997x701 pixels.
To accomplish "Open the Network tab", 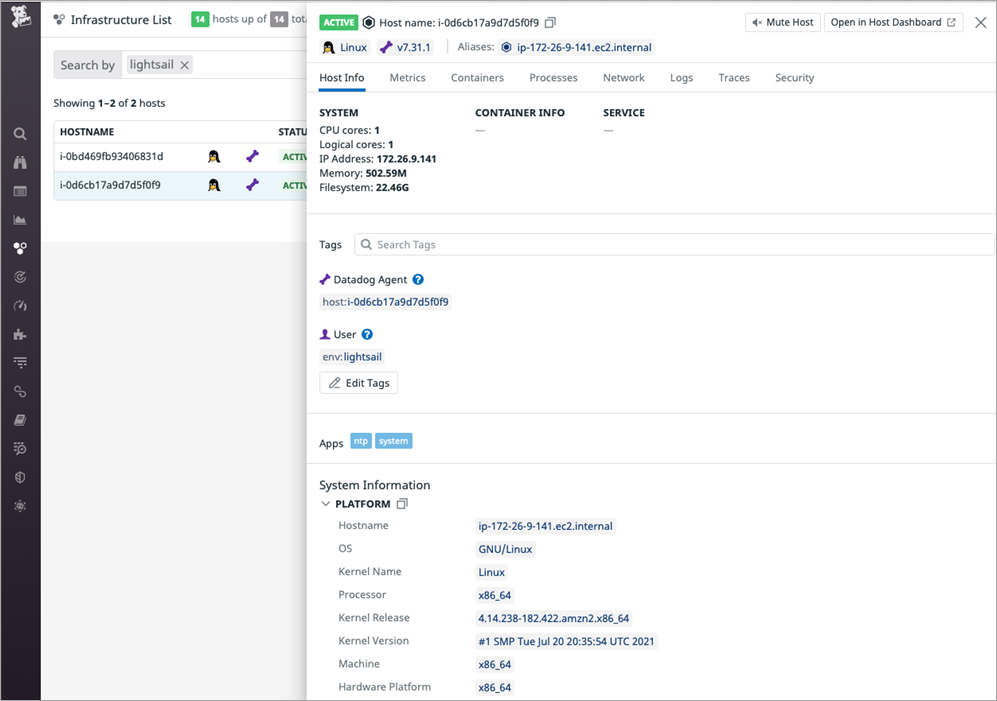I will pyautogui.click(x=624, y=78).
